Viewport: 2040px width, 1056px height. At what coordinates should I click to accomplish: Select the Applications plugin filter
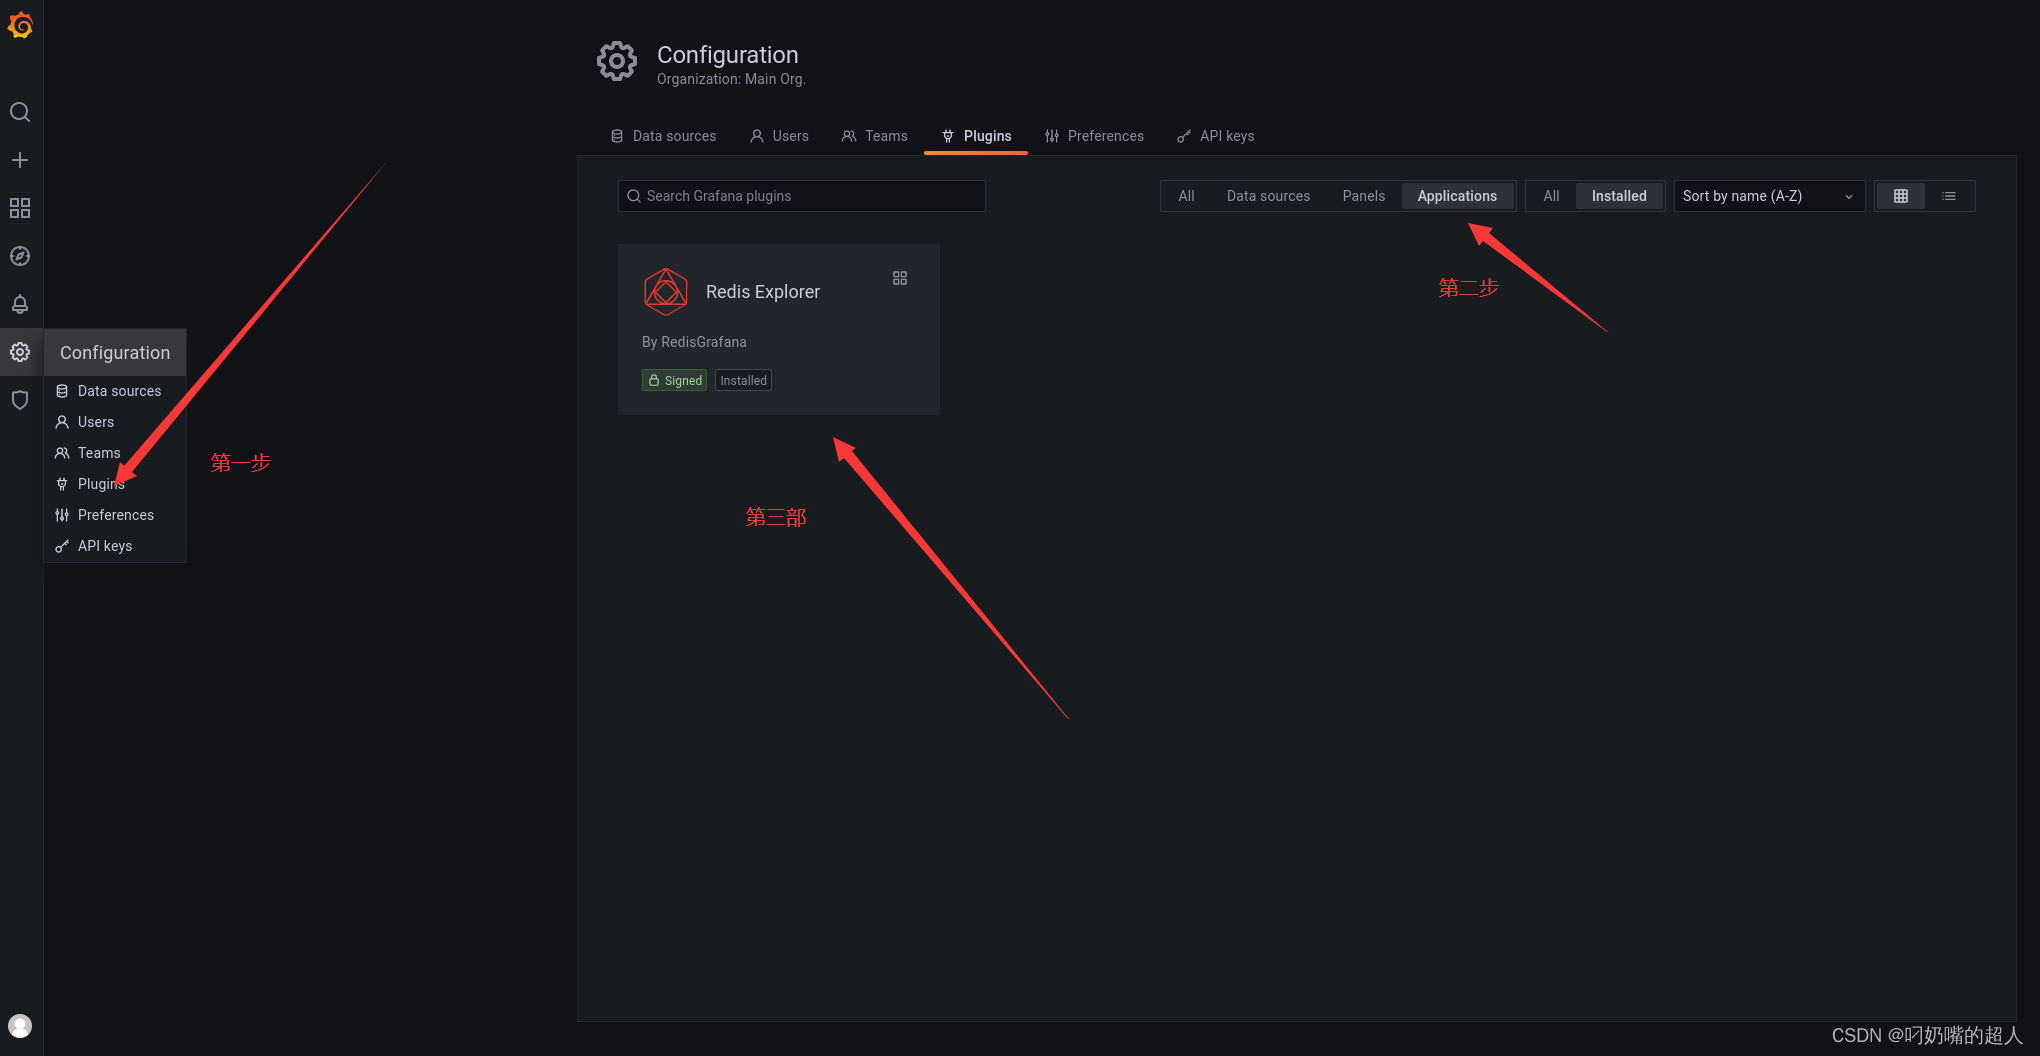click(x=1457, y=196)
